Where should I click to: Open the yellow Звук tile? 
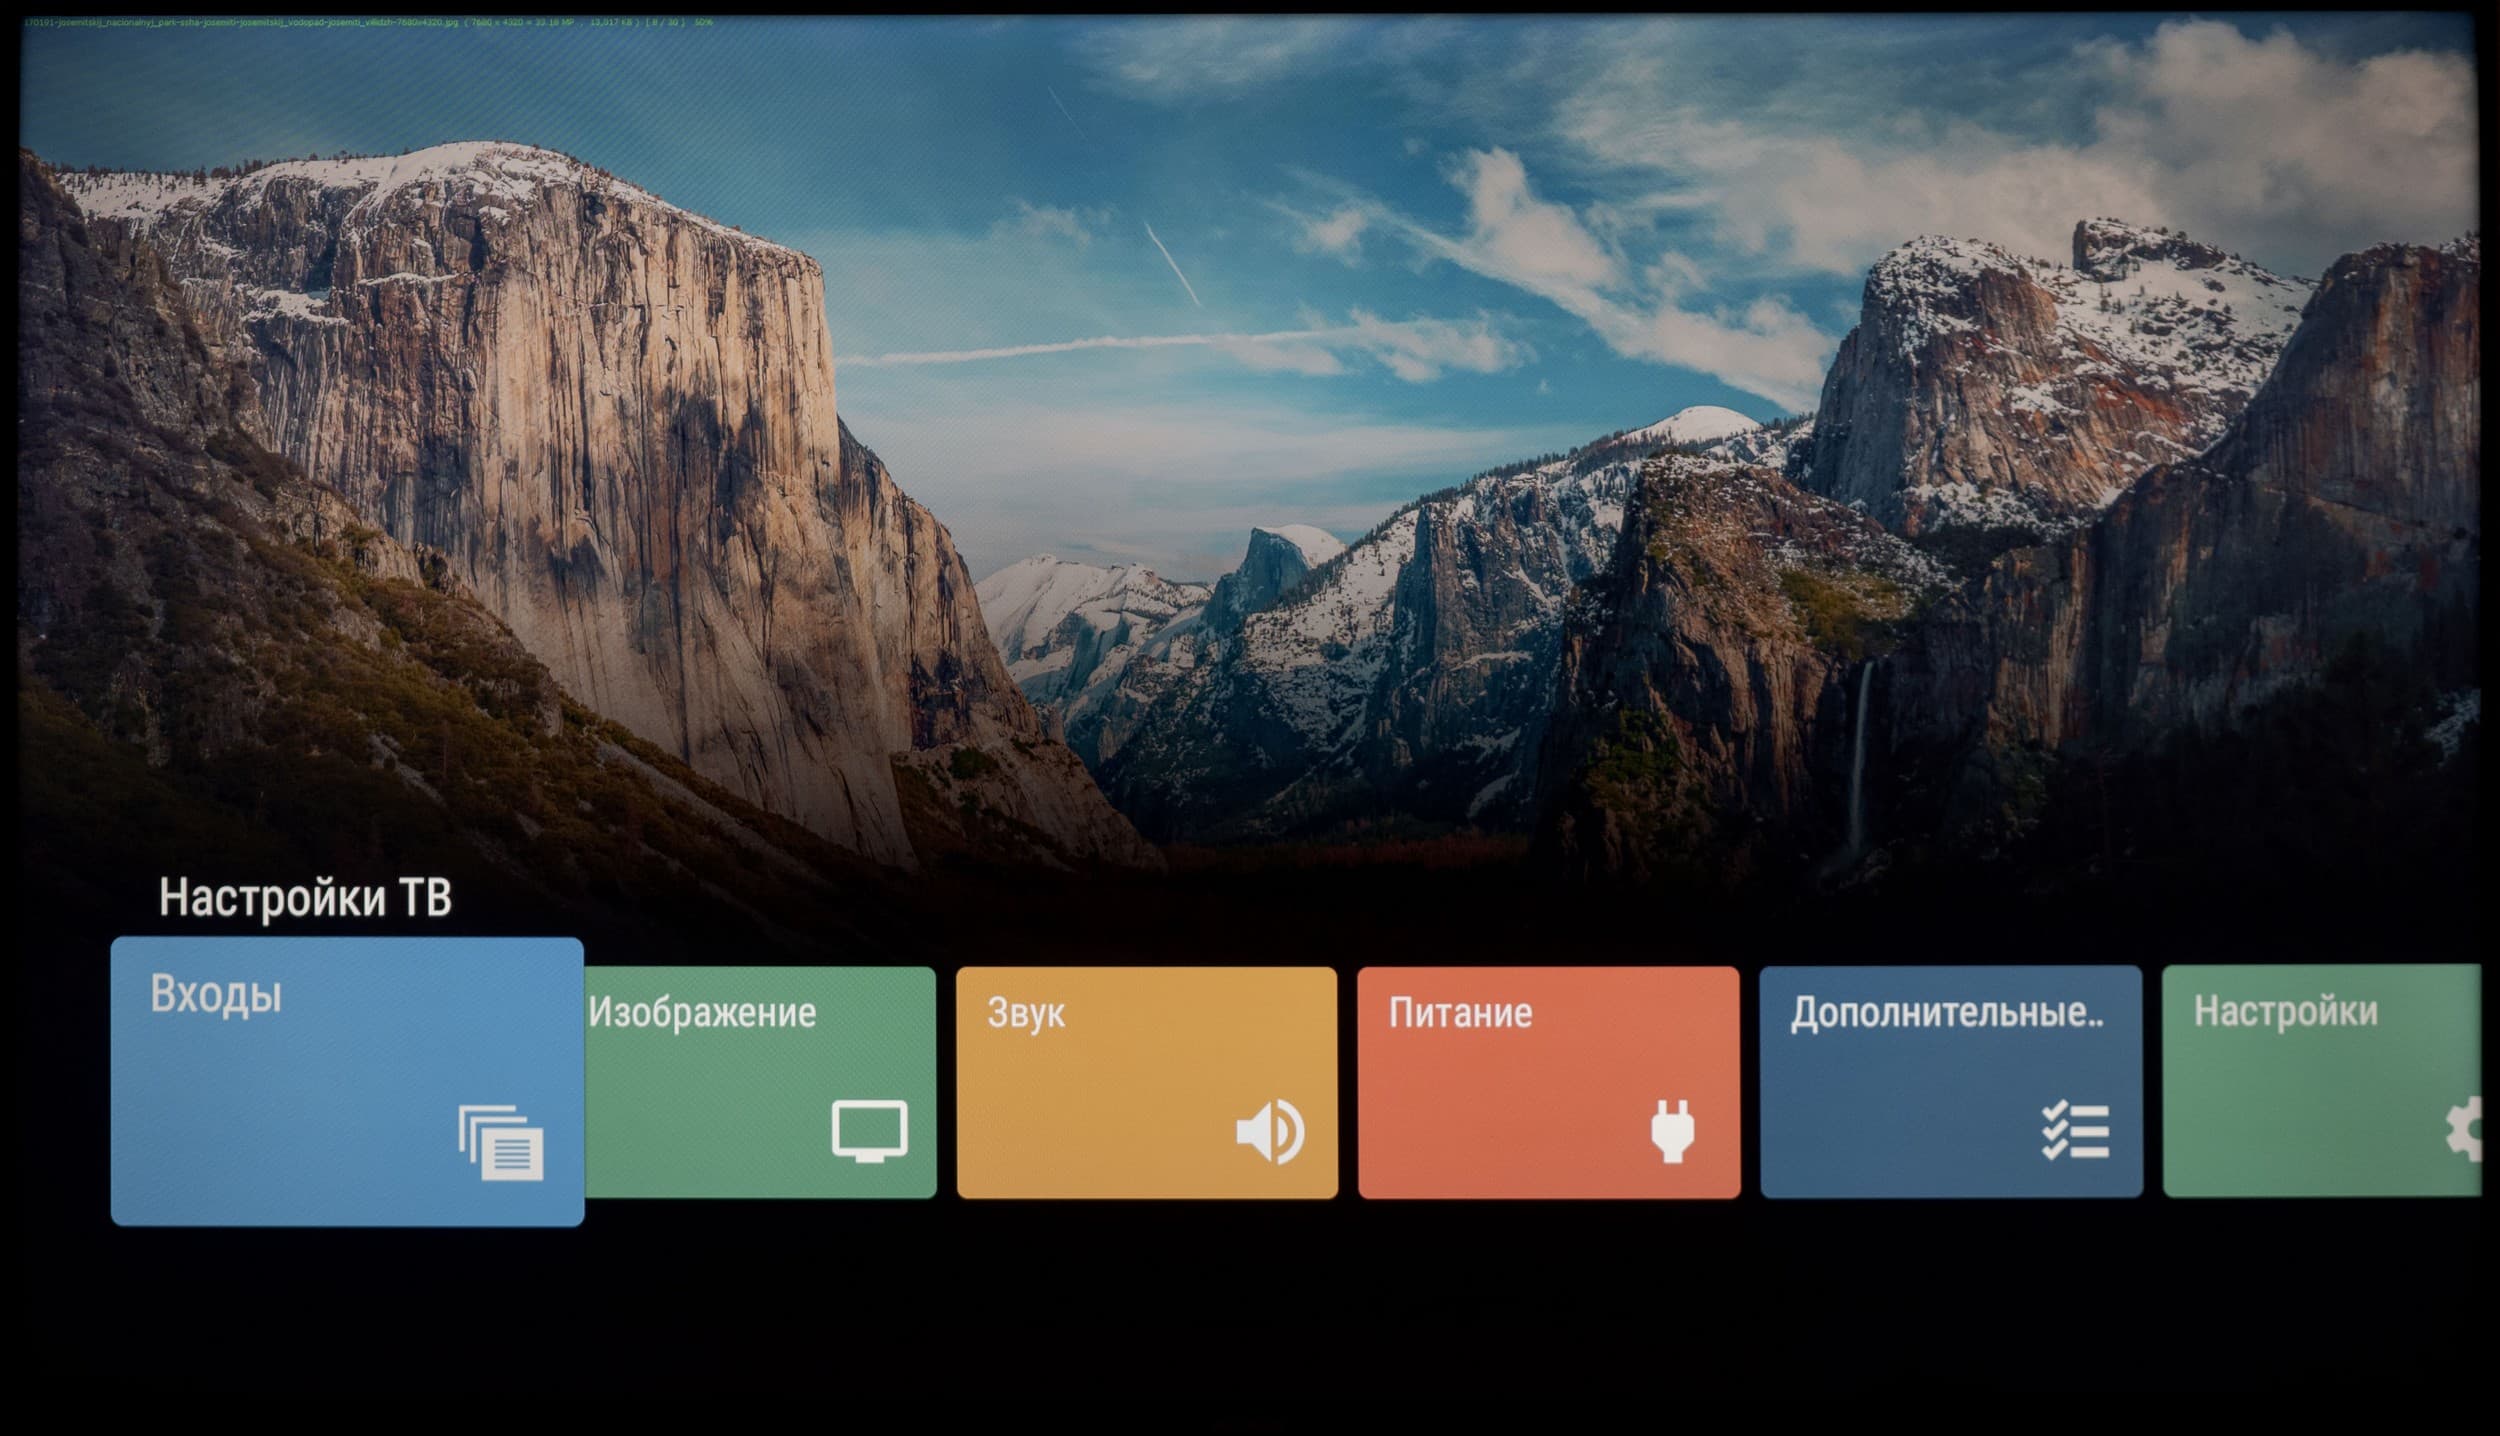[x=1146, y=1082]
